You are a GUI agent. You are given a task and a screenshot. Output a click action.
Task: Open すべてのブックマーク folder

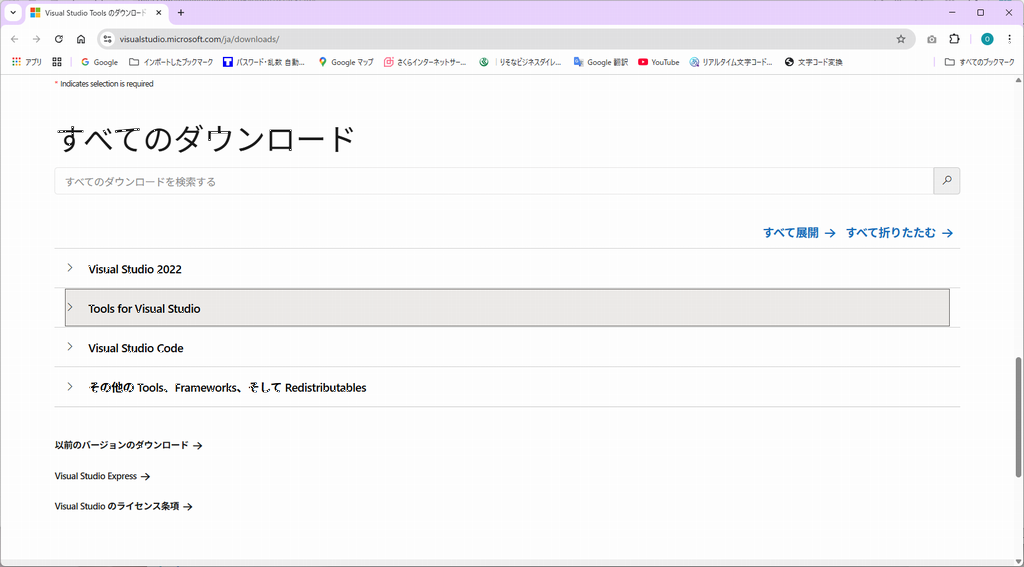coord(979,62)
